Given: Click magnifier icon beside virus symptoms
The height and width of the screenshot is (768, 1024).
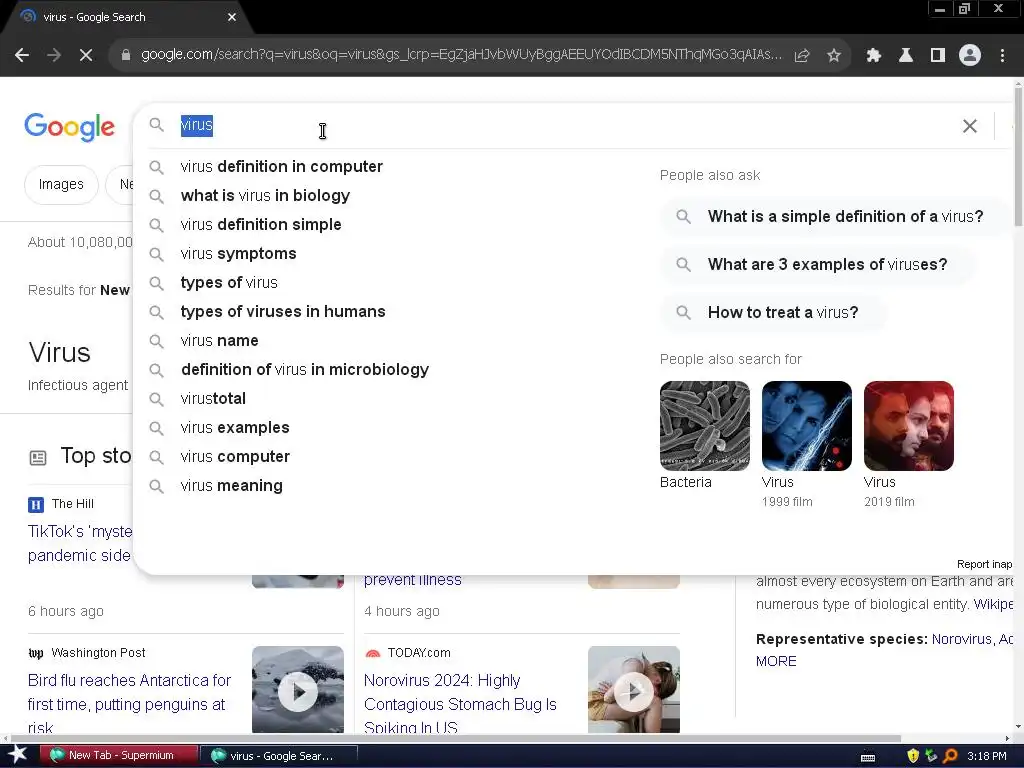Looking at the screenshot, I should (x=156, y=254).
